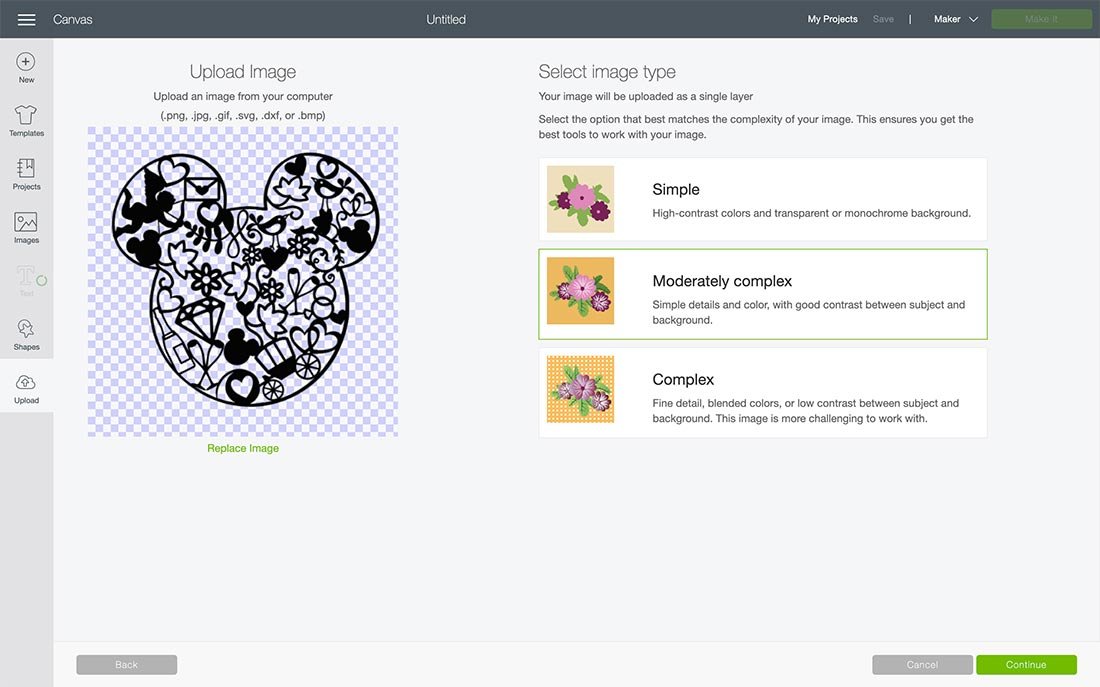Image resolution: width=1100 pixels, height=687 pixels.
Task: Expand the Maker machine dropdown
Action: click(x=955, y=19)
